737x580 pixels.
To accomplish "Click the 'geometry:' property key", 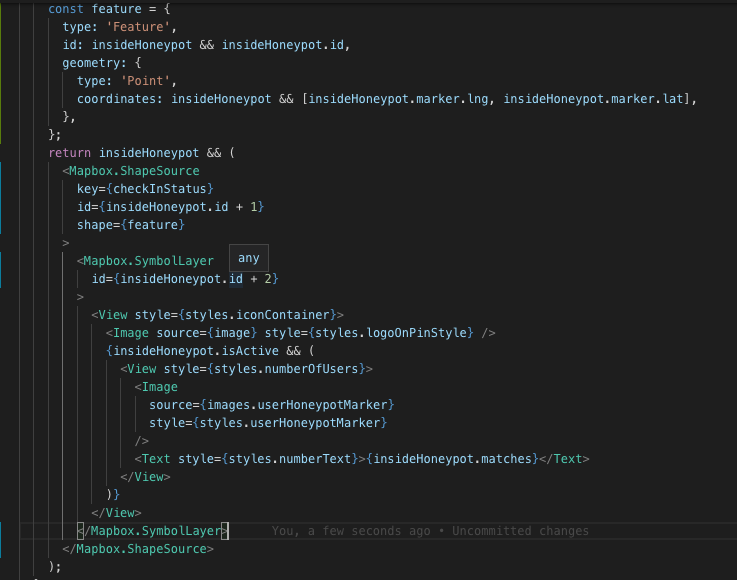I will [x=94, y=63].
